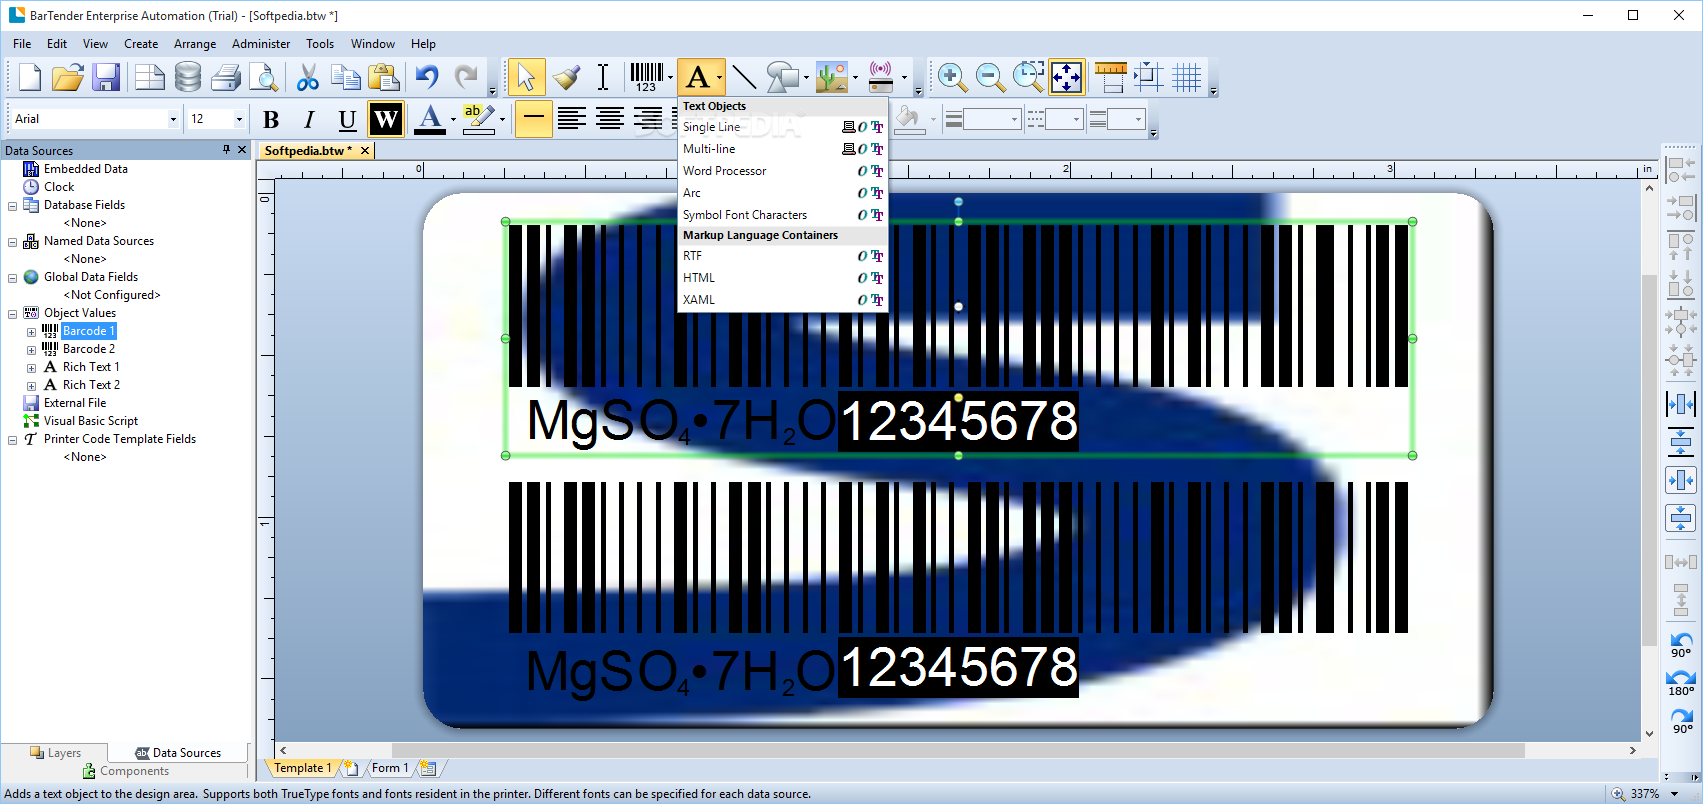Expand the Barcode 1 tree node
This screenshot has width=1703, height=804.
pos(31,332)
